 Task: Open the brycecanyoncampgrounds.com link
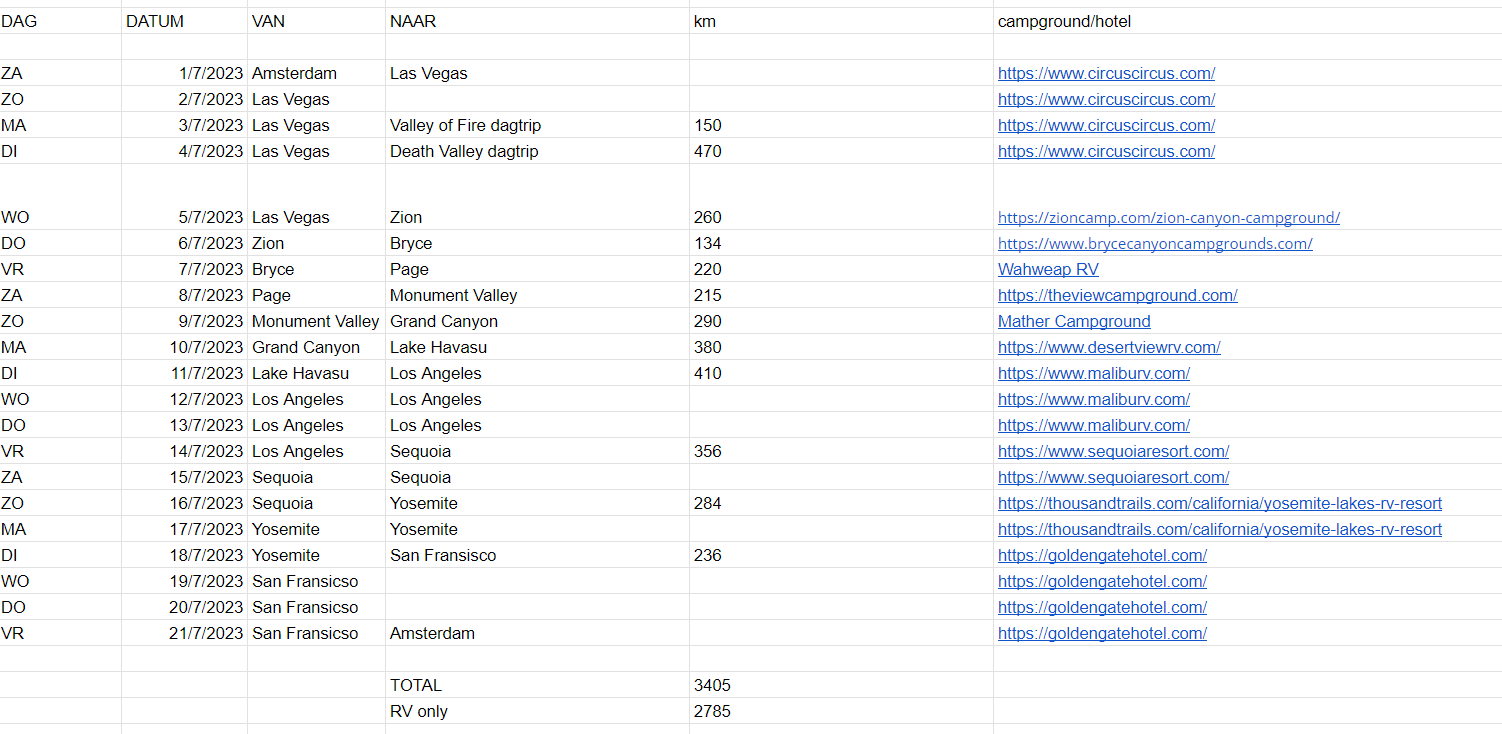pyautogui.click(x=1154, y=244)
